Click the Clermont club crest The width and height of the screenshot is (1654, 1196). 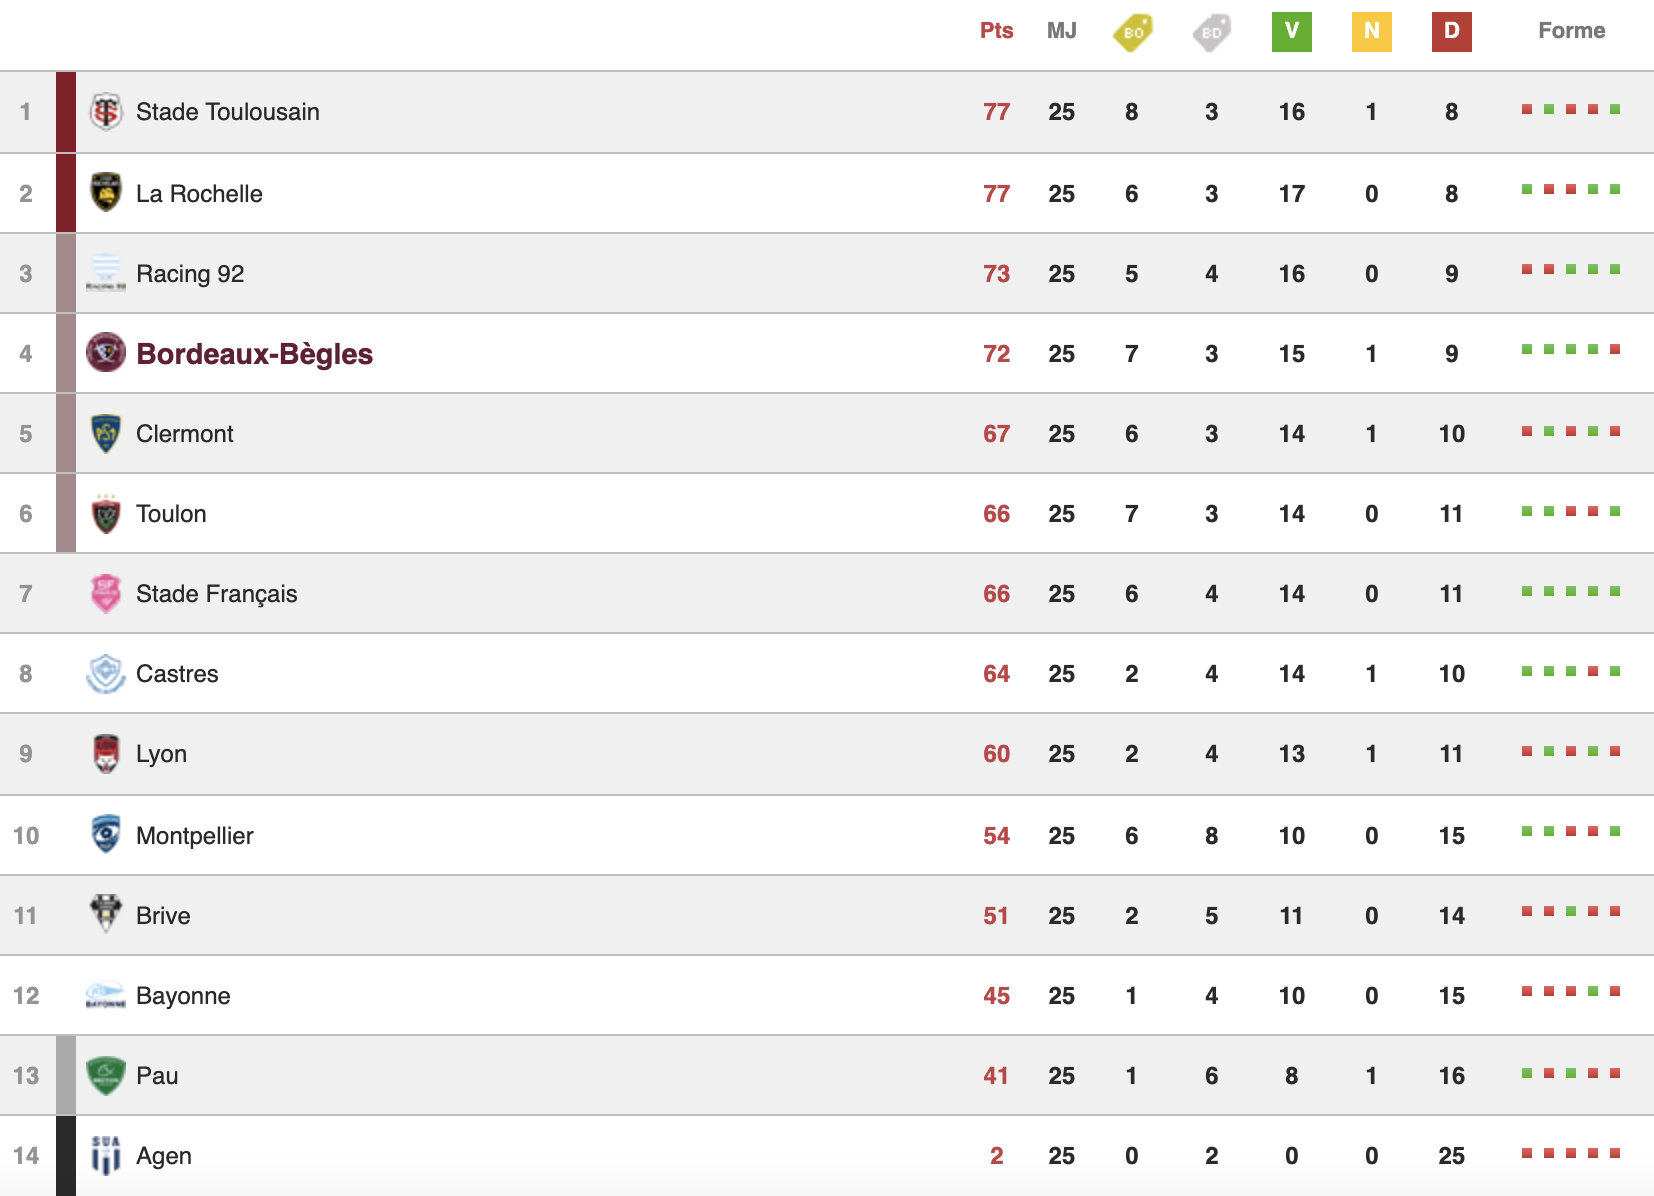[x=105, y=433]
